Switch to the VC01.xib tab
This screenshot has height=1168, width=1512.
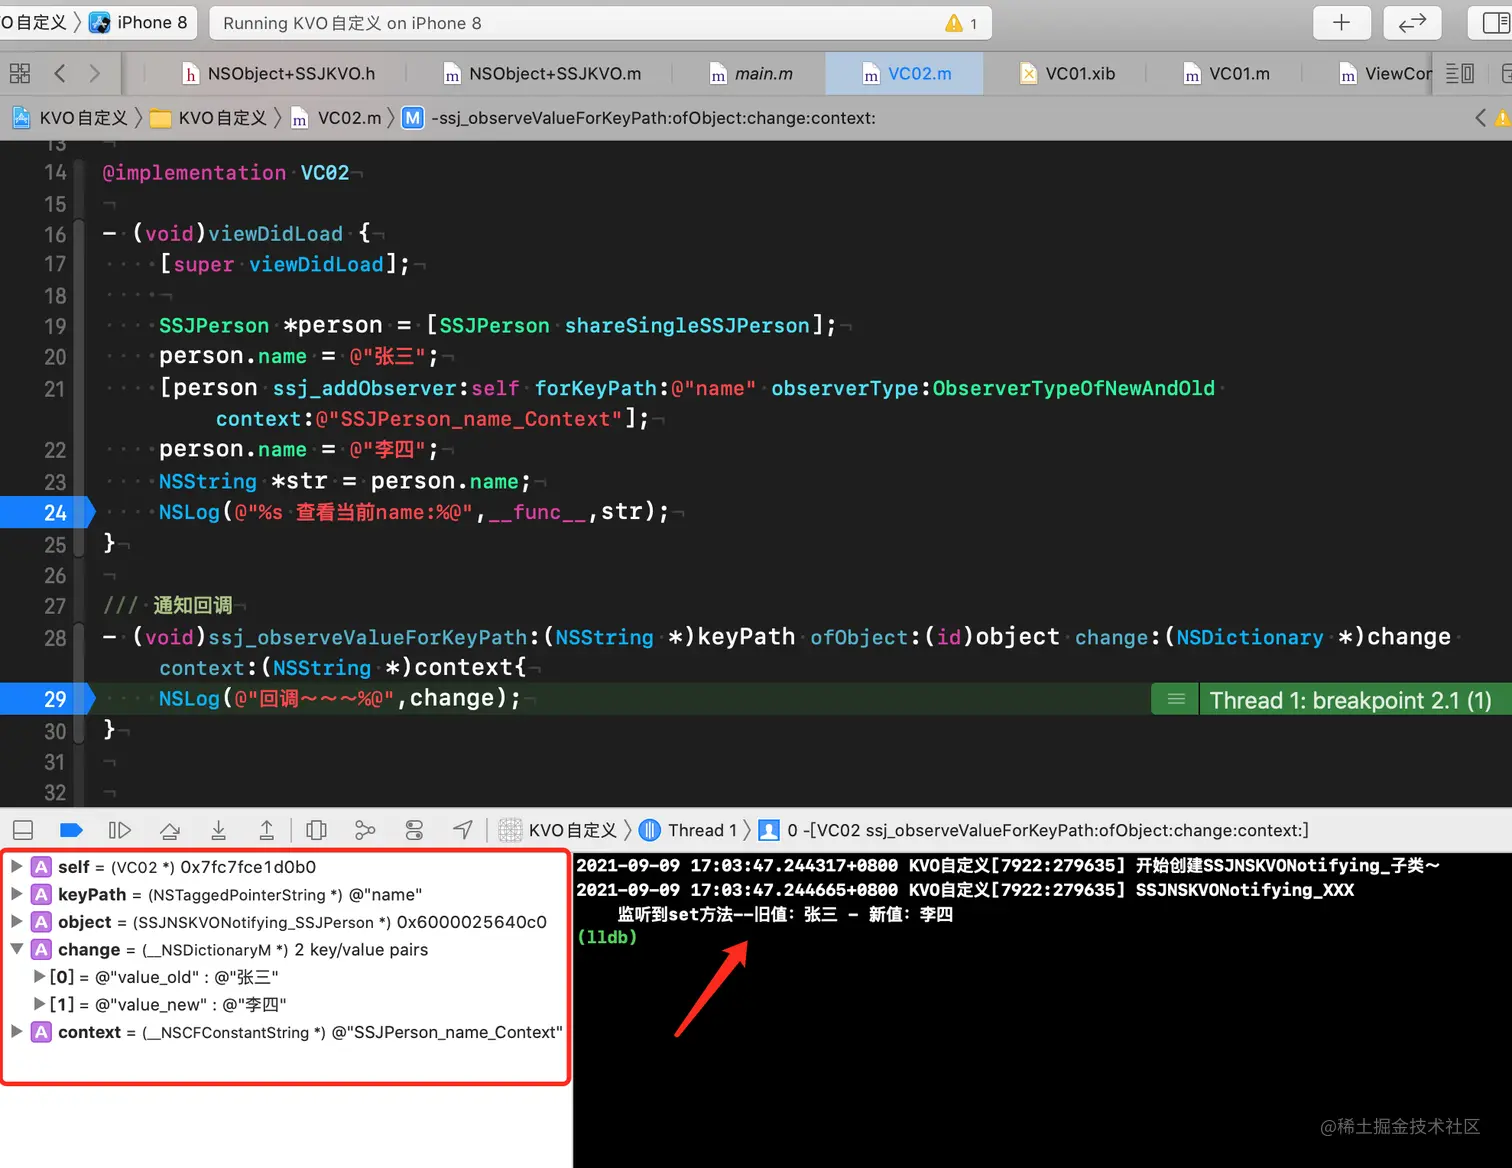click(x=1067, y=73)
